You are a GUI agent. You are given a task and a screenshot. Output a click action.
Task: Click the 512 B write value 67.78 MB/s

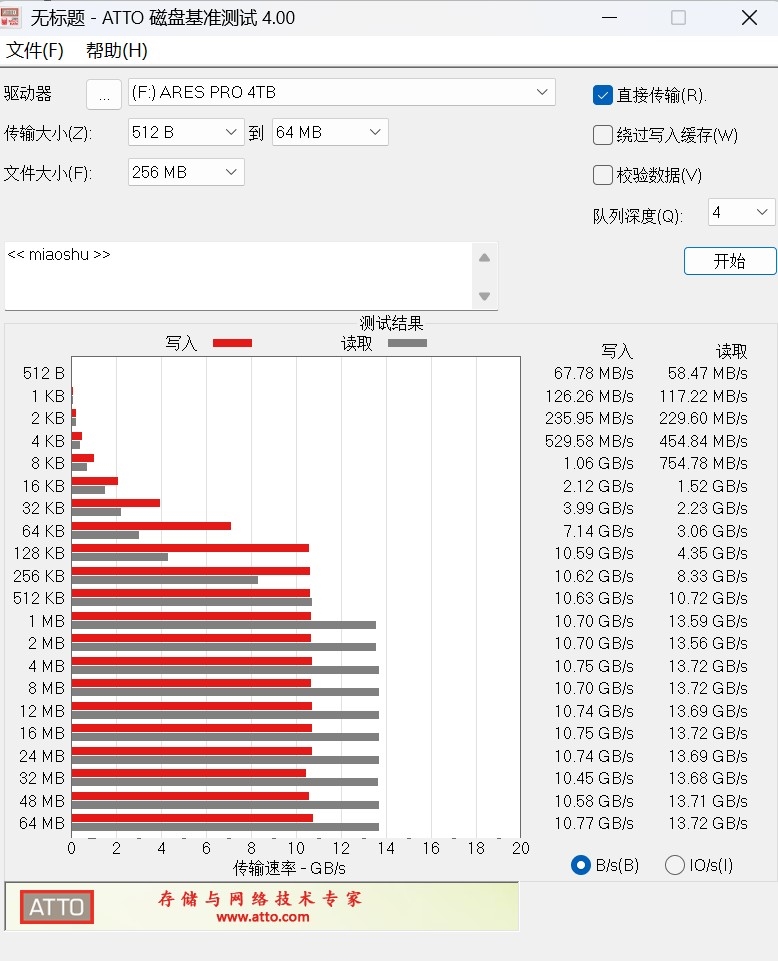(x=593, y=373)
